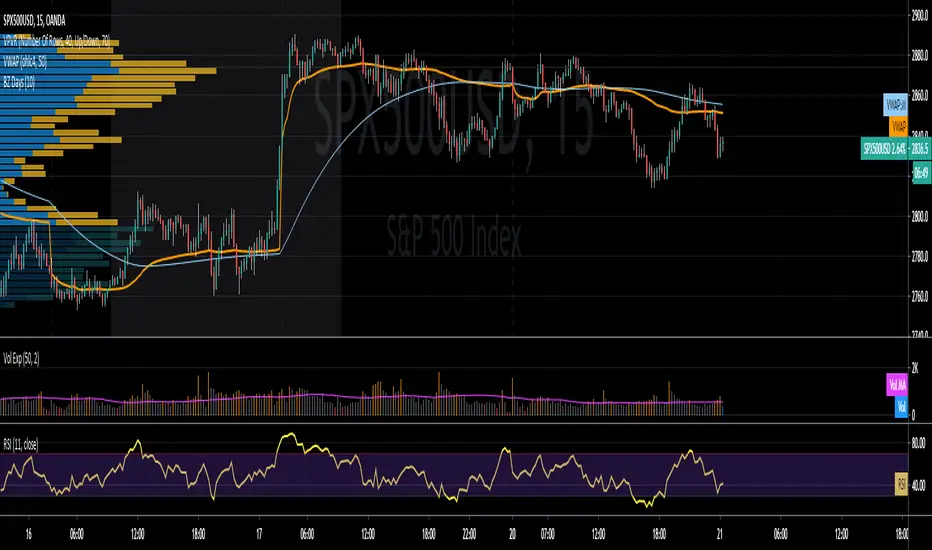This screenshot has height=550, width=932.
Task: Select the BZ Days (10) indicator legend
Action: click(19, 83)
